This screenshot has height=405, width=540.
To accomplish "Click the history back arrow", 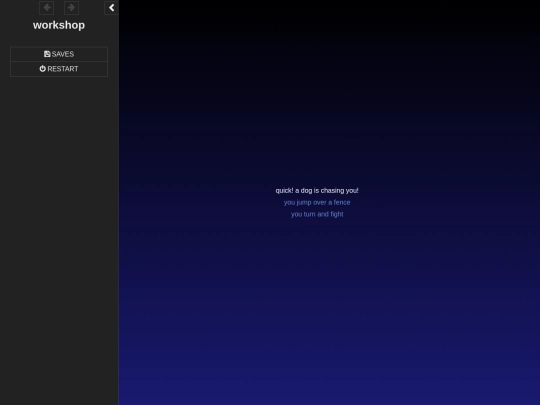I will pyautogui.click(x=46, y=8).
